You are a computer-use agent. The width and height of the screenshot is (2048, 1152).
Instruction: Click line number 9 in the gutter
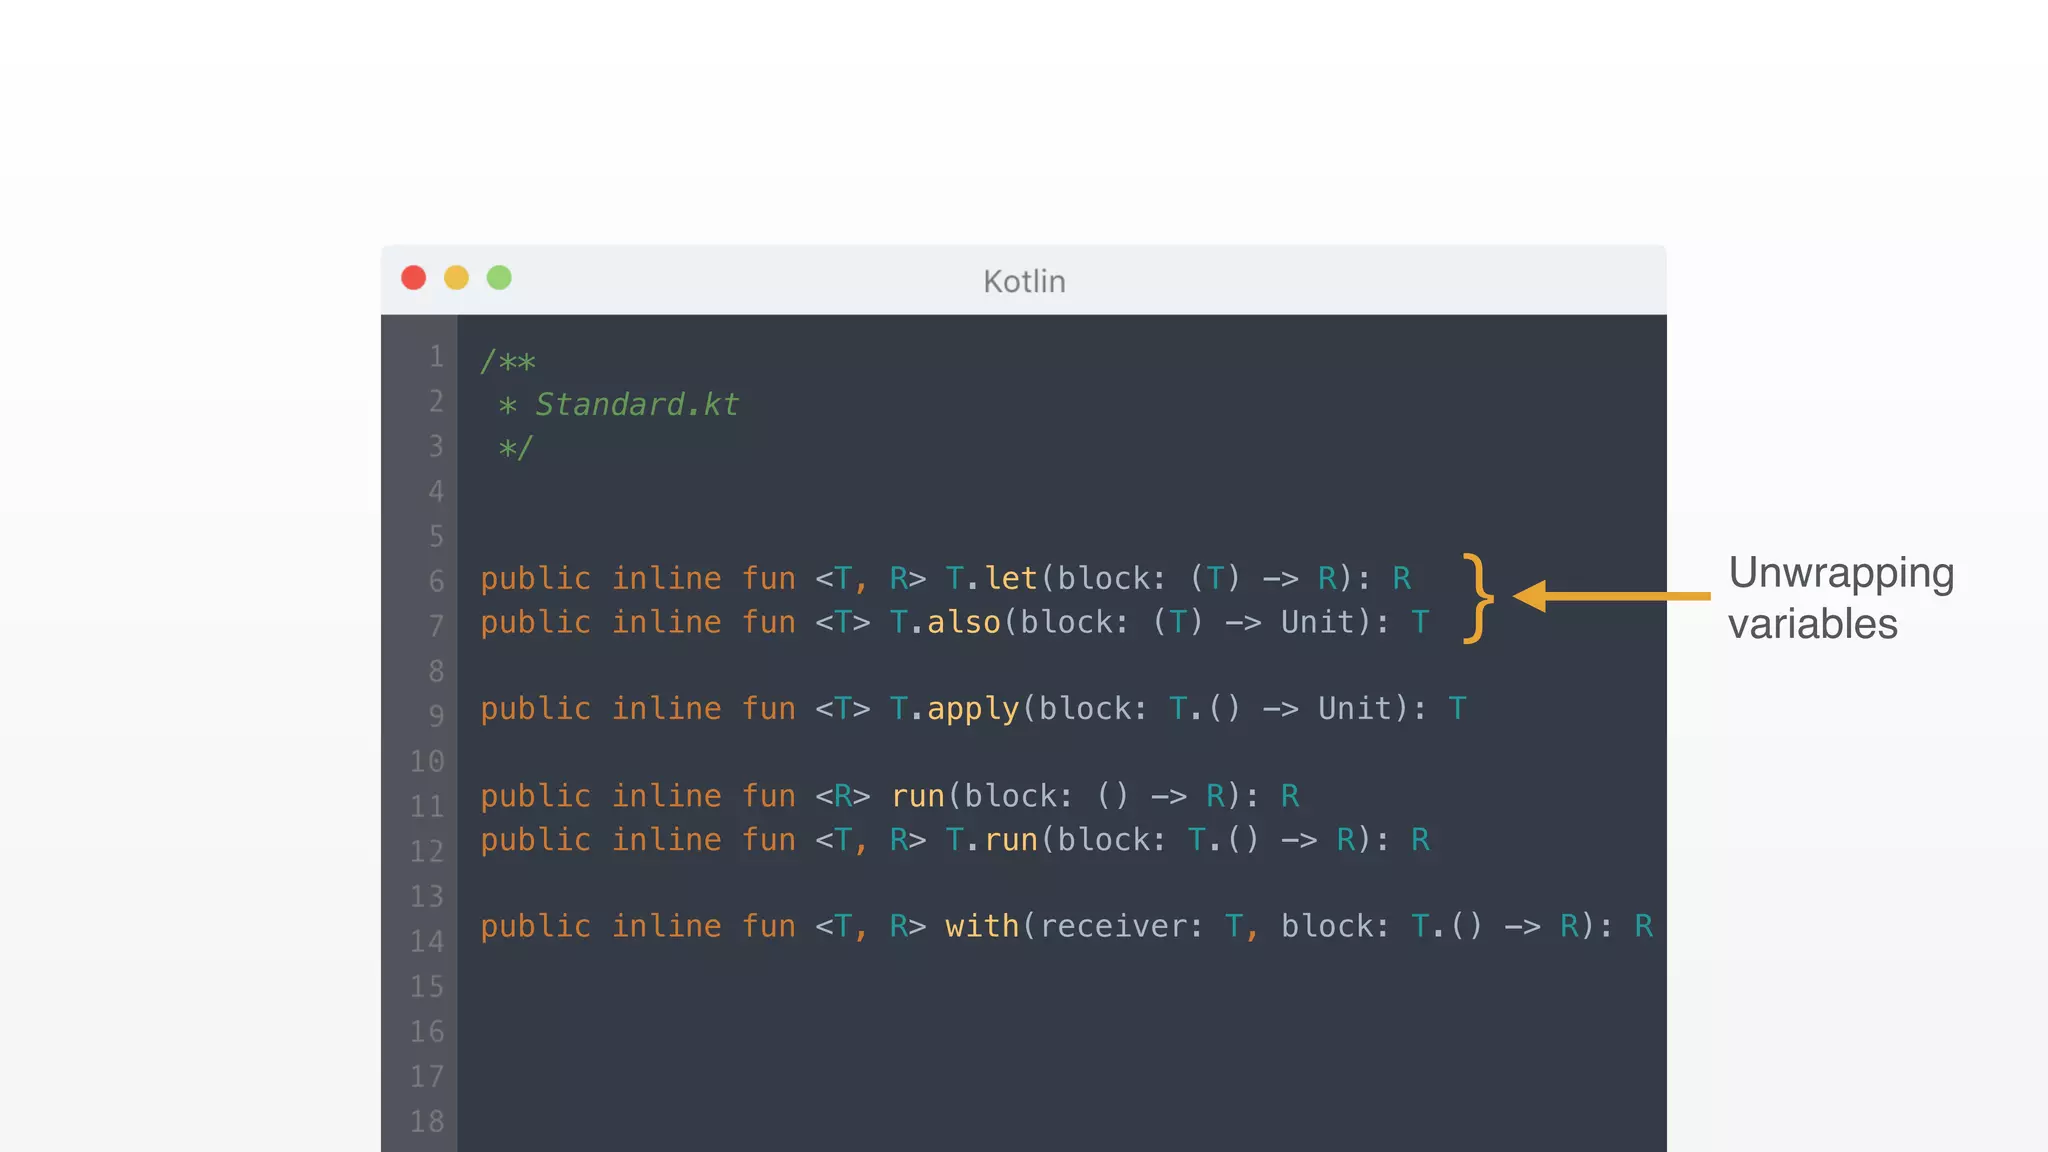pyautogui.click(x=436, y=716)
